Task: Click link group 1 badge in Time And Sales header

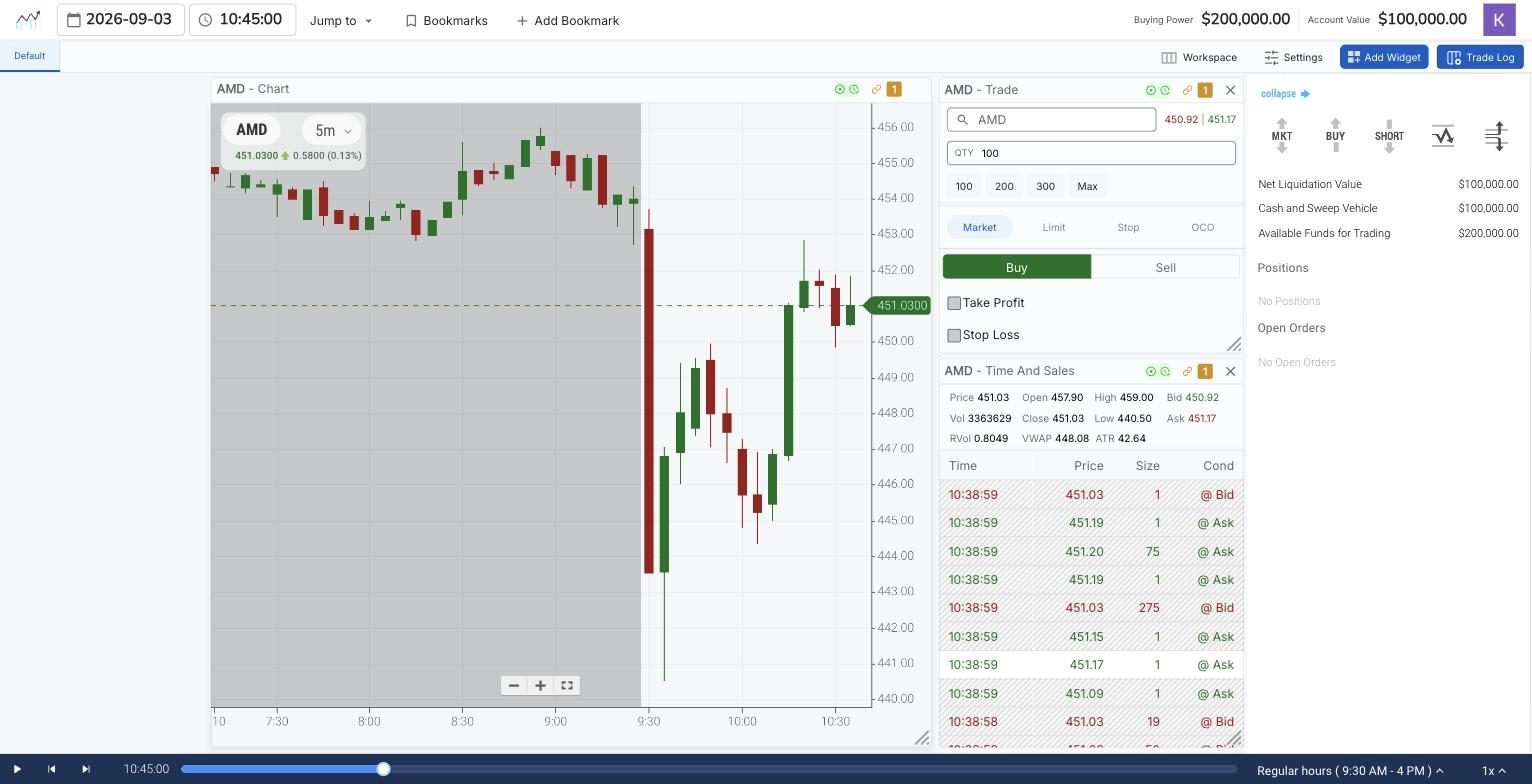Action: (x=1205, y=371)
